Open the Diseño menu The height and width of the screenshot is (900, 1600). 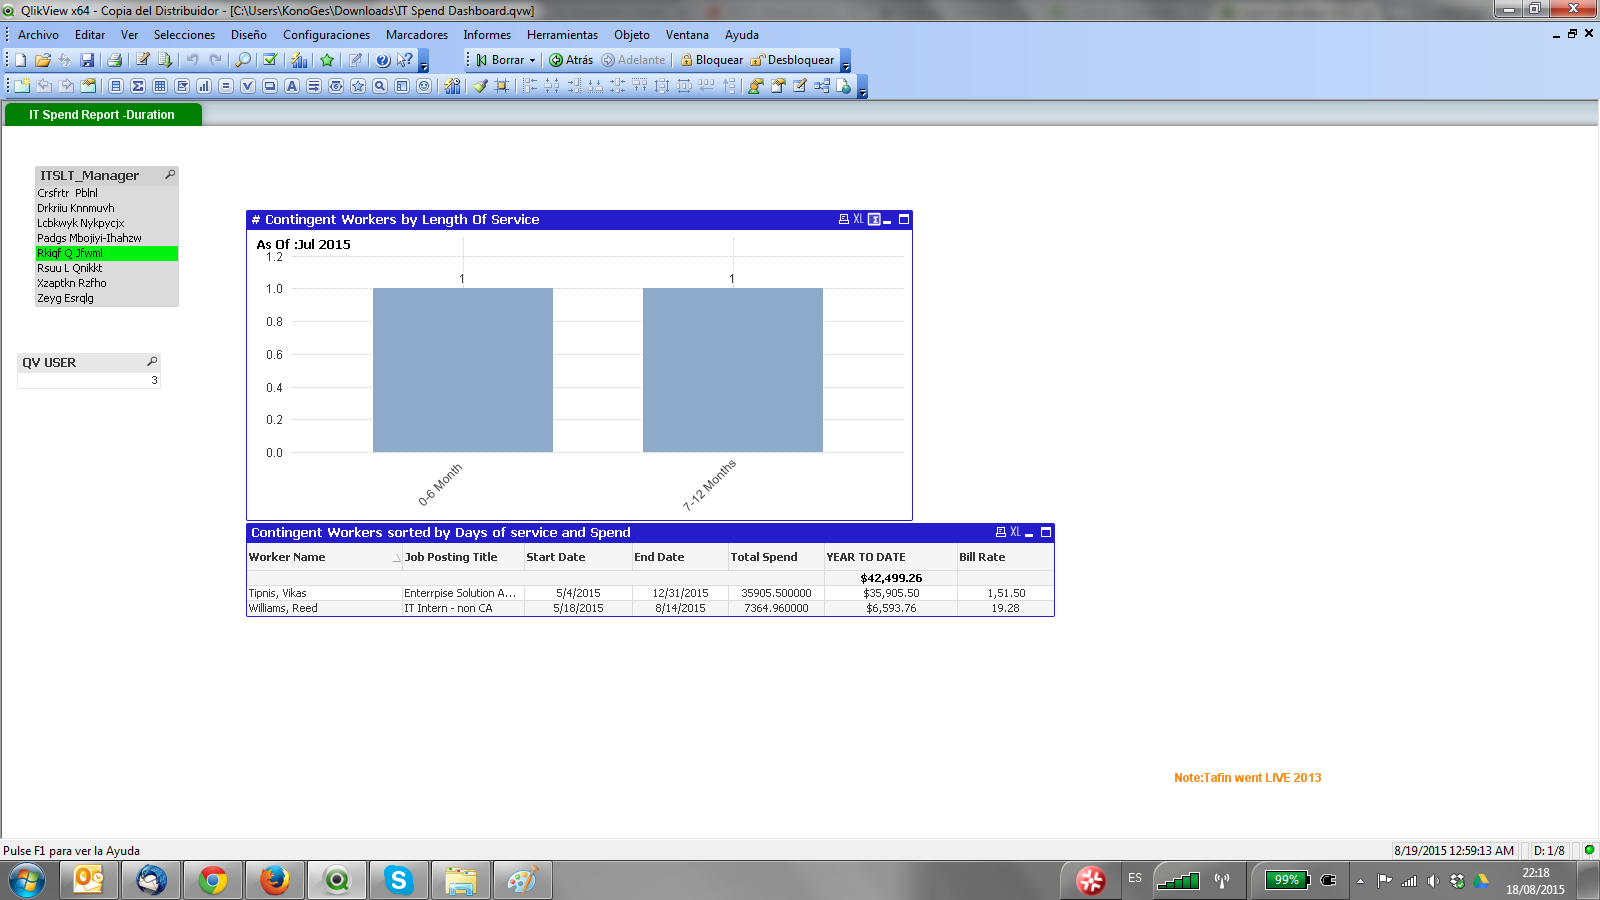249,35
